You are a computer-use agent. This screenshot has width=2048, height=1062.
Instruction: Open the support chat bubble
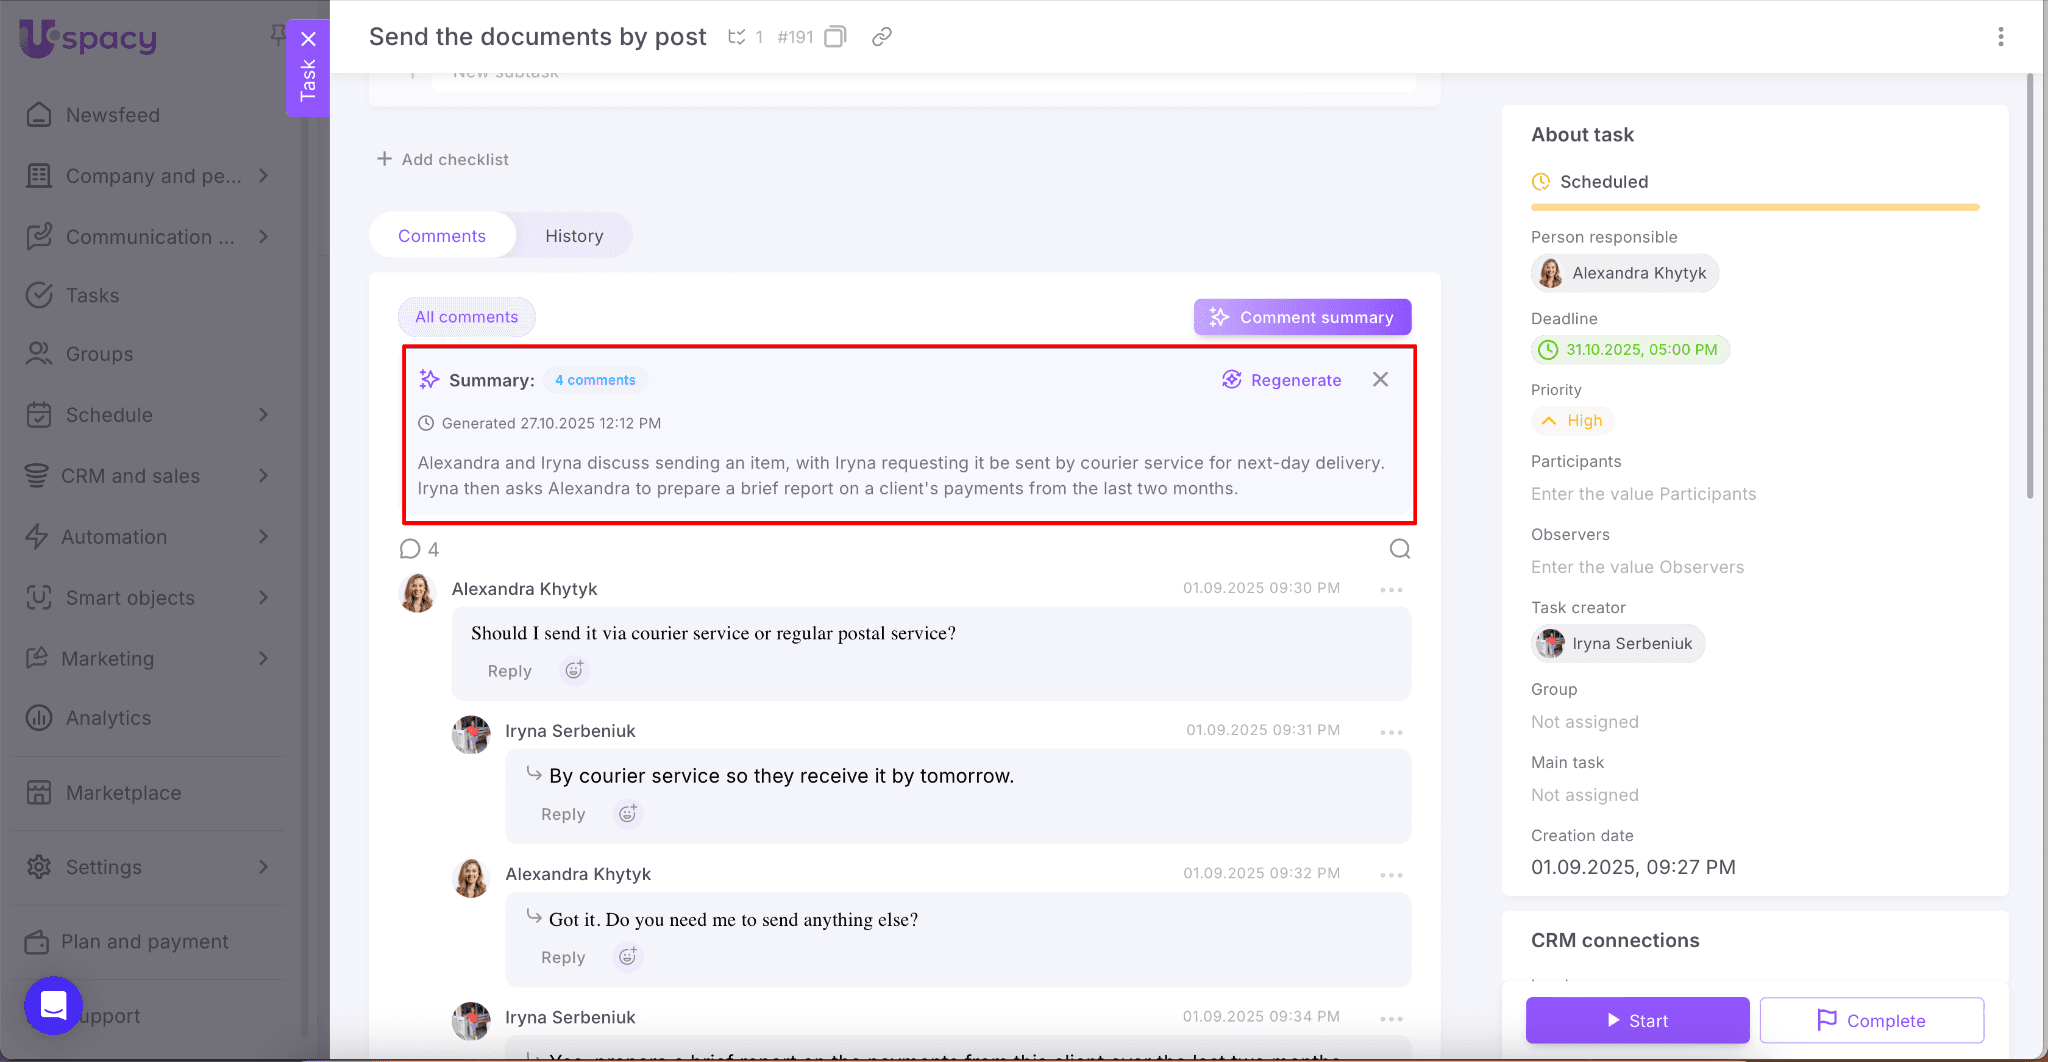coord(53,1005)
